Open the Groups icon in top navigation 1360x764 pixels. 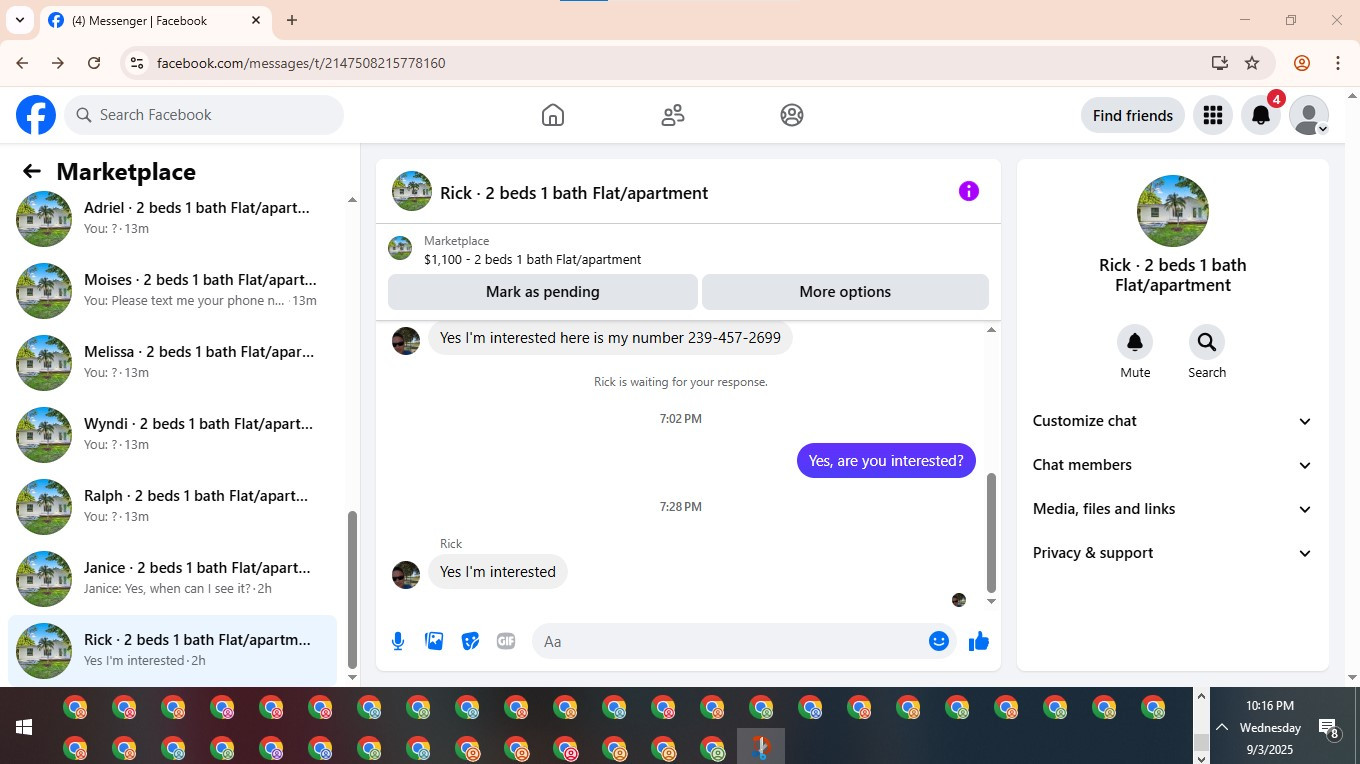pyautogui.click(x=792, y=115)
